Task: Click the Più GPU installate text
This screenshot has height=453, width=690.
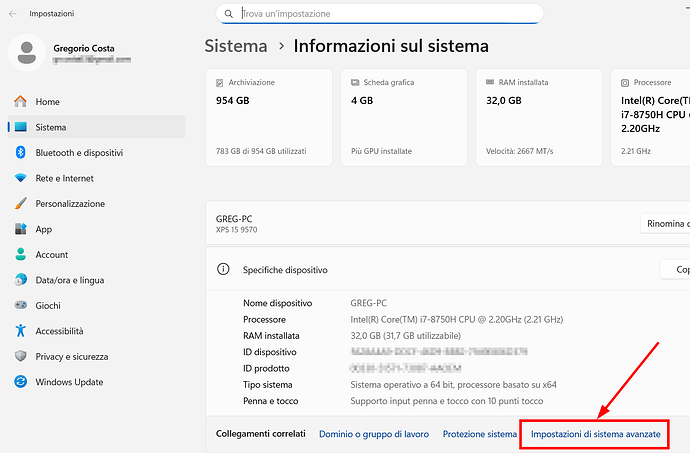Action: coord(381,151)
